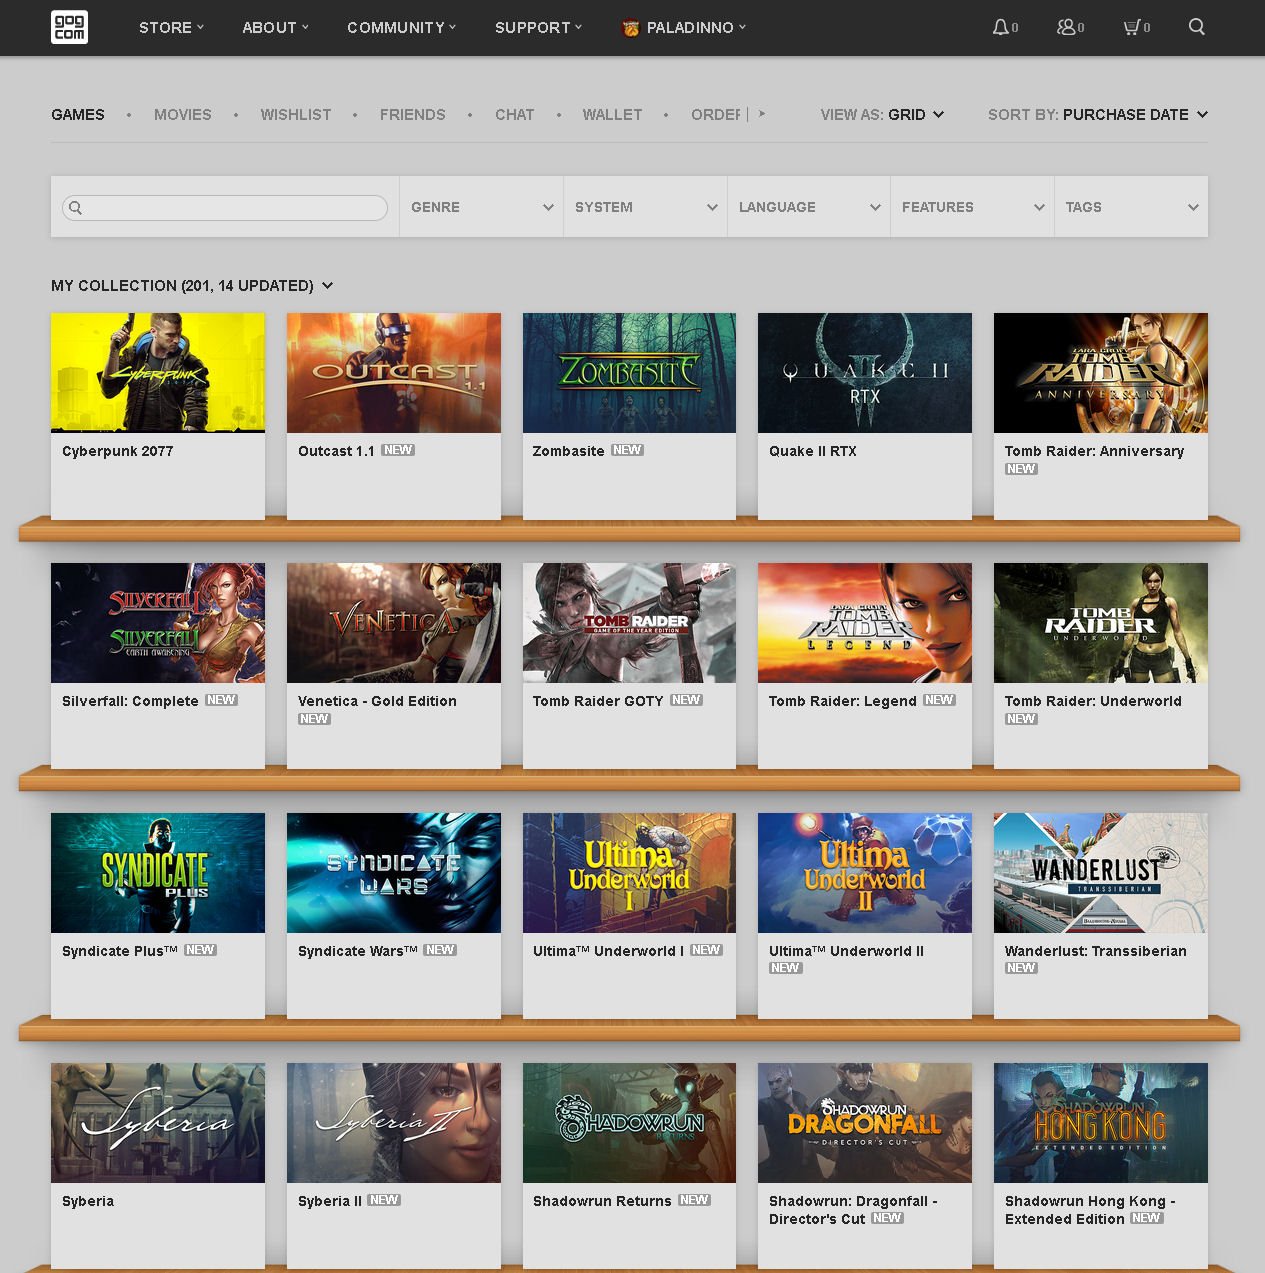Open the STORE menu
Screen dimensions: 1265x1273
[x=171, y=28]
